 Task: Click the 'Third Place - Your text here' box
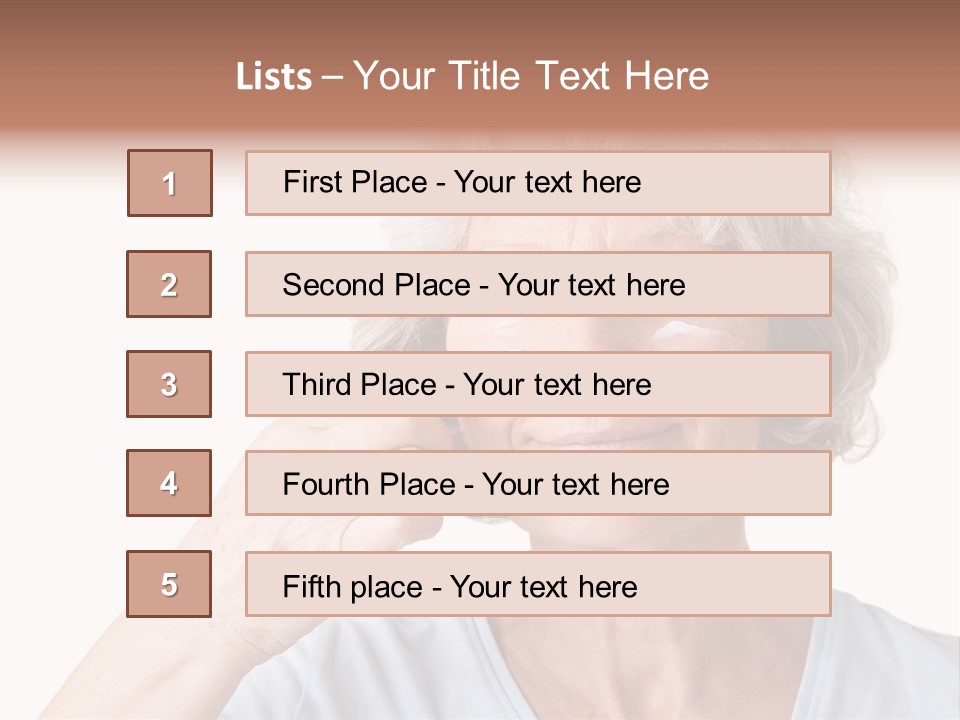[x=538, y=384]
